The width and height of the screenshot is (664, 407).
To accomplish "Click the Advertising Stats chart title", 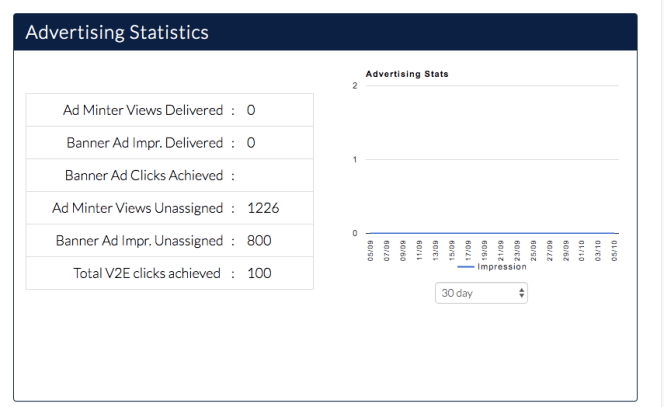I will coord(407,74).
